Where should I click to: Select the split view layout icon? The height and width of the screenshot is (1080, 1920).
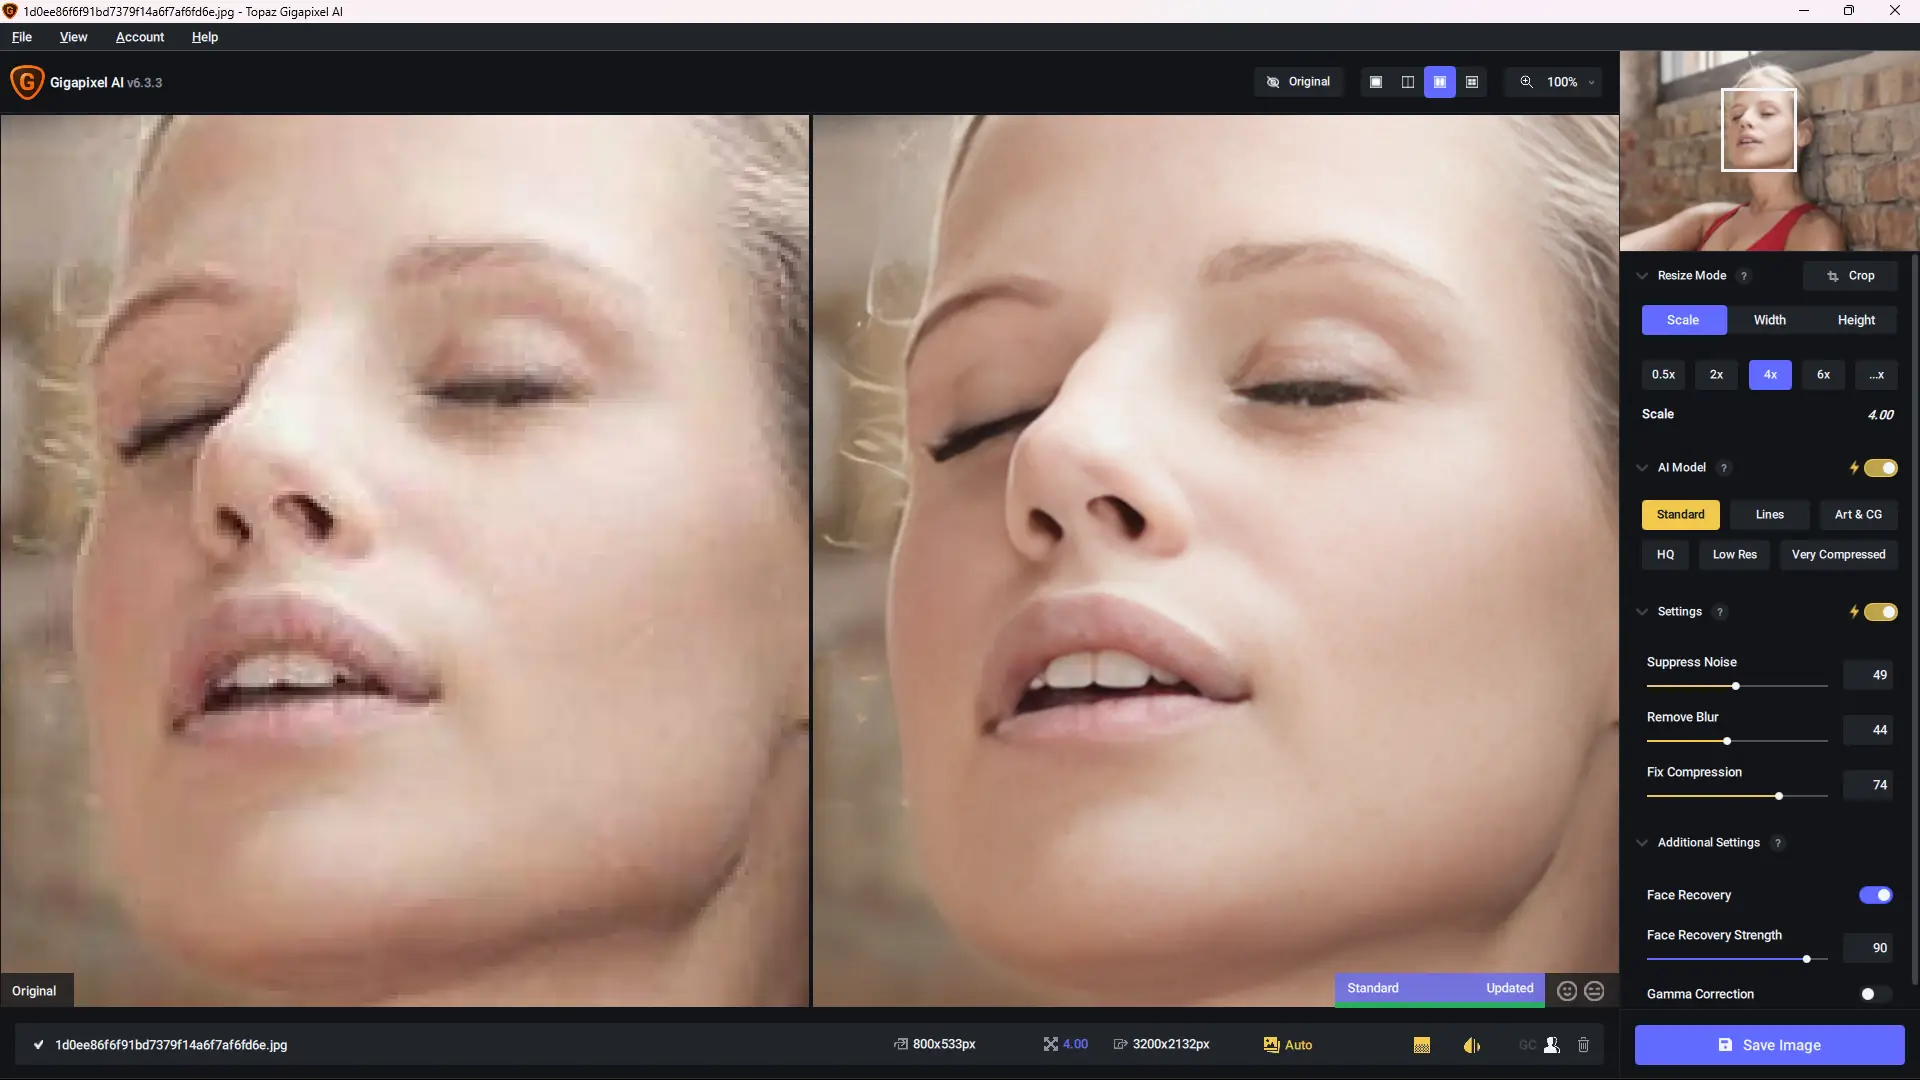tap(1408, 82)
